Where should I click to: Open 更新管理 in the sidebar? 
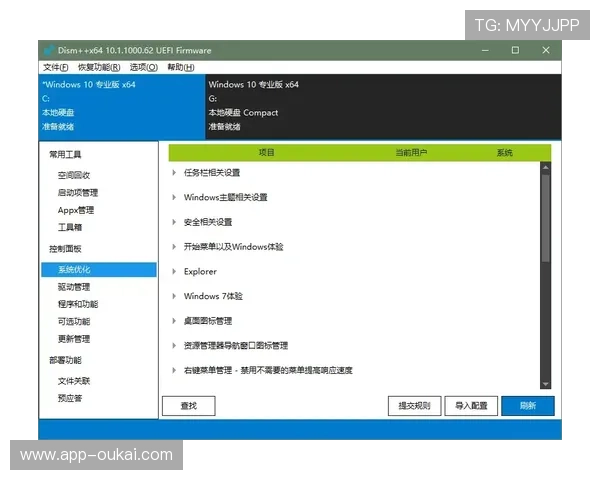(x=74, y=339)
